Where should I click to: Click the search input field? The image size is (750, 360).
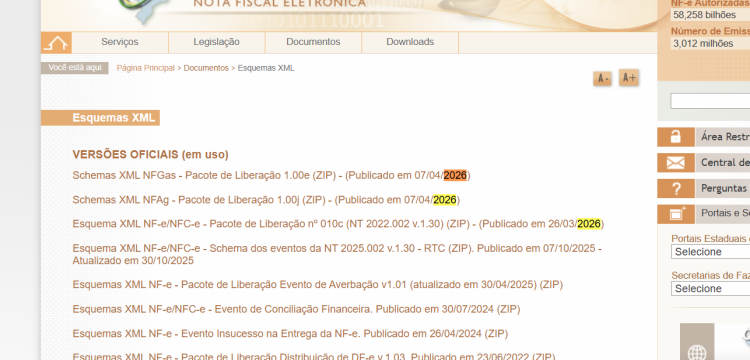(x=710, y=101)
